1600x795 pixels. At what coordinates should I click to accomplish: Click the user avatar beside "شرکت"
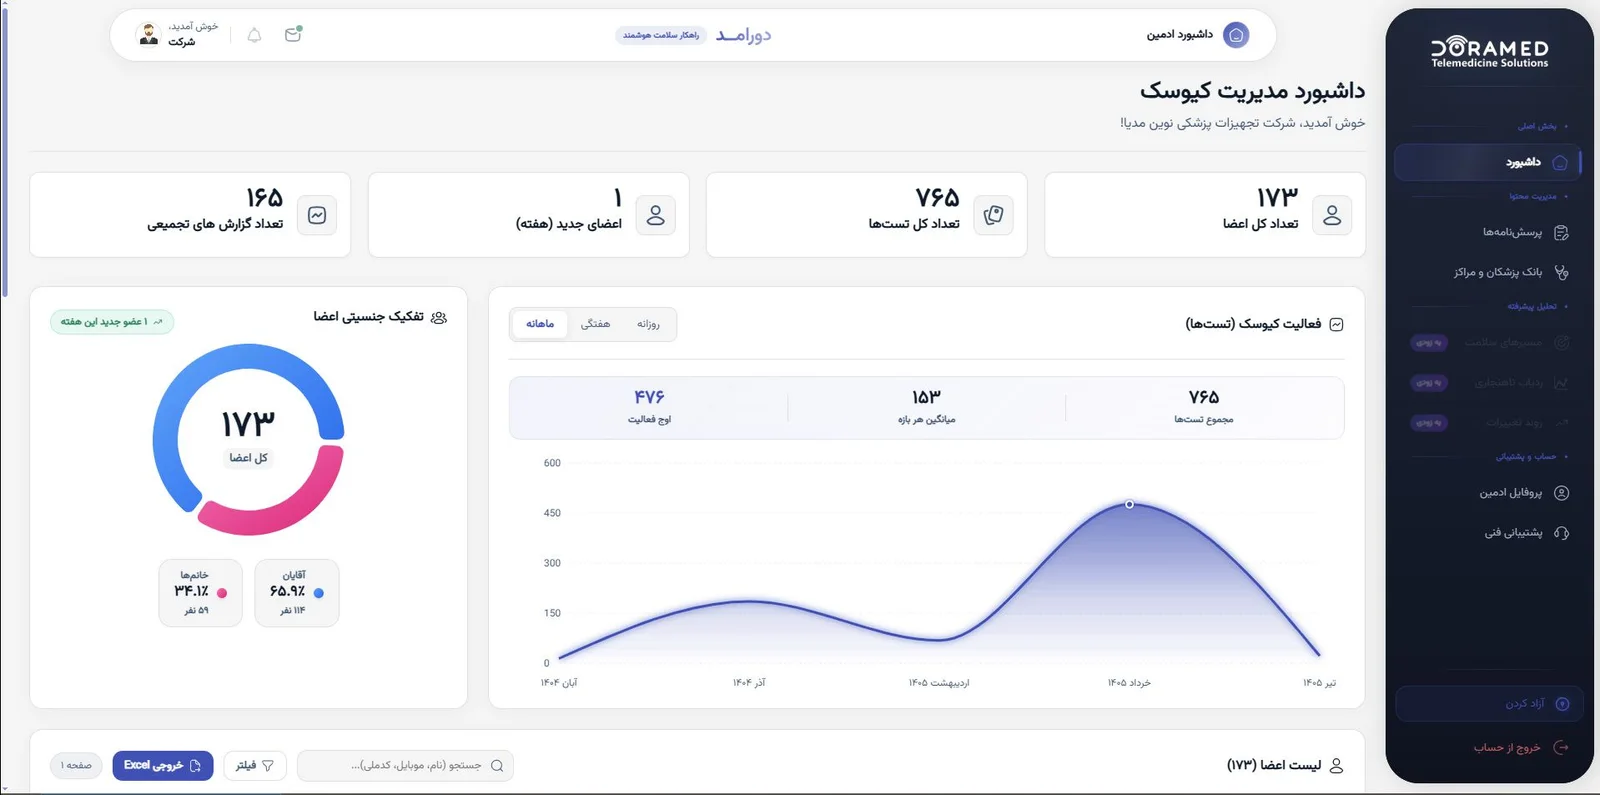click(x=149, y=35)
